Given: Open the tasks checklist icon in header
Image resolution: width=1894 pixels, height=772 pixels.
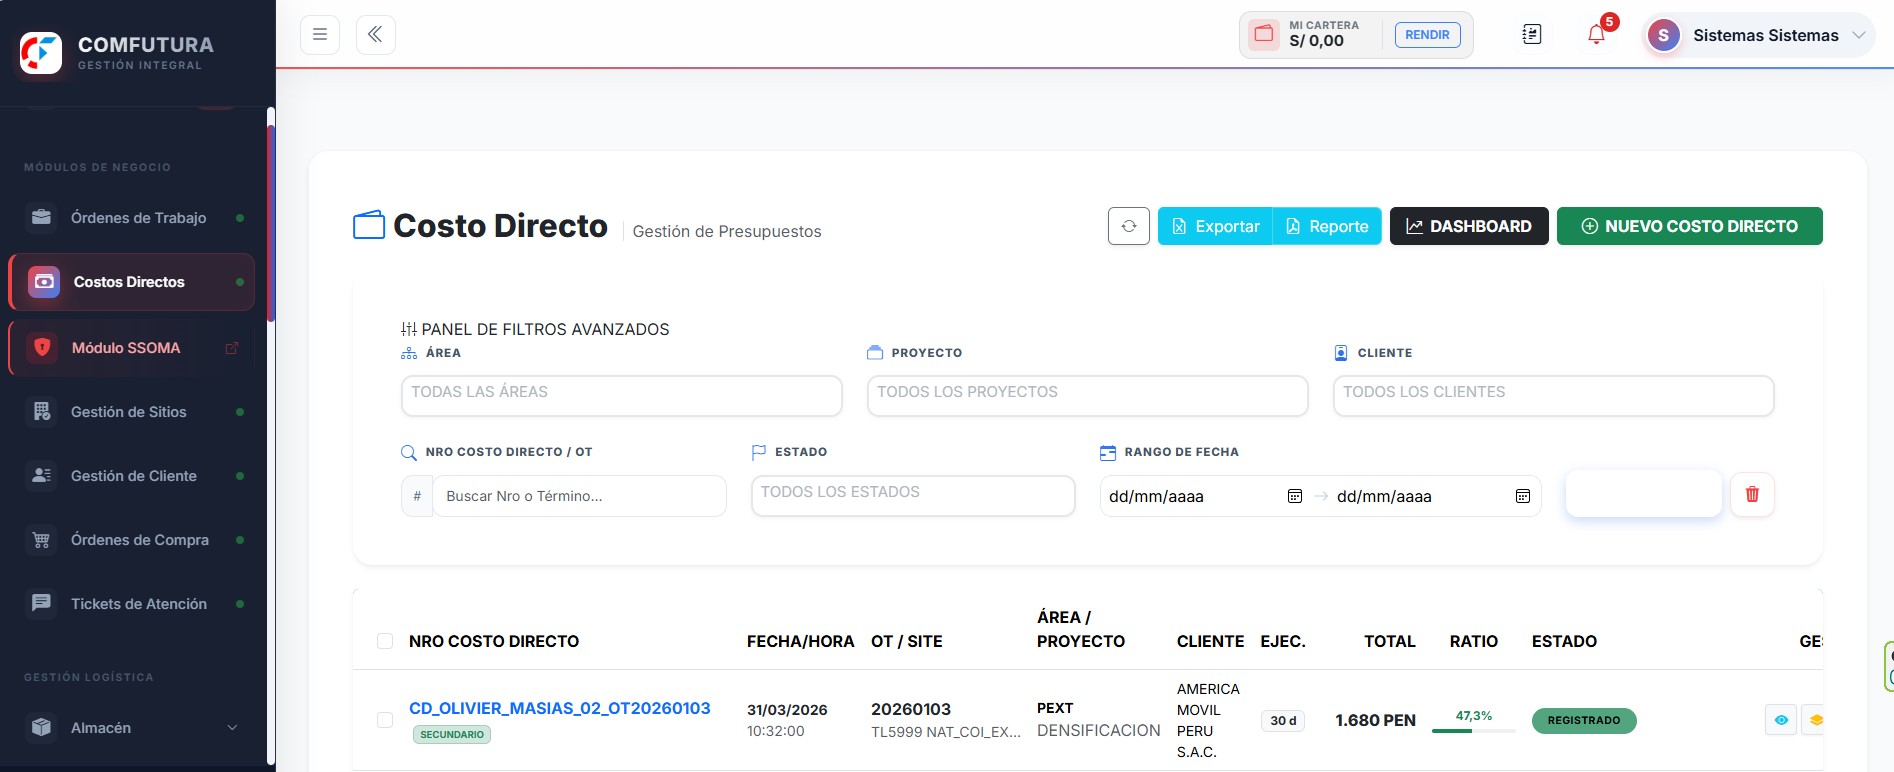Looking at the screenshot, I should click(x=1532, y=35).
